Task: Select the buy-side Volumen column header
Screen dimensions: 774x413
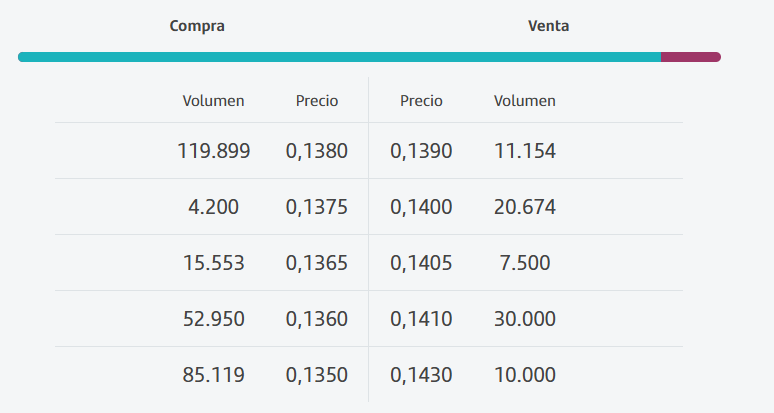Action: [213, 101]
